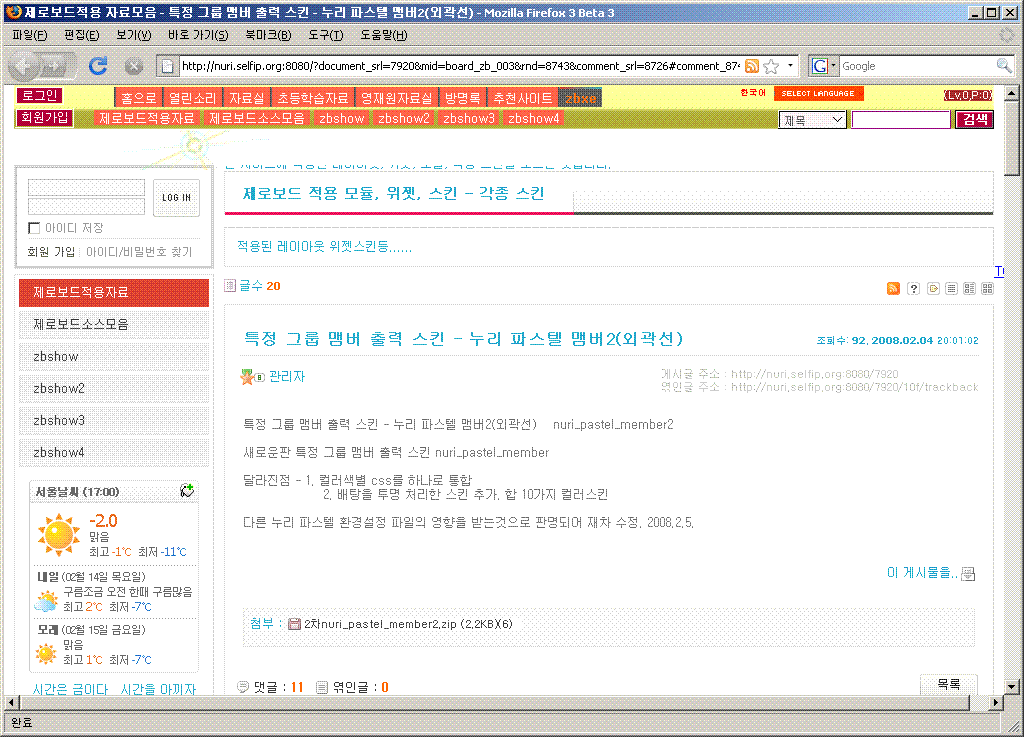Download 2차nuri_pastel_member2.zip attachment
The width and height of the screenshot is (1024, 737).
click(408, 624)
